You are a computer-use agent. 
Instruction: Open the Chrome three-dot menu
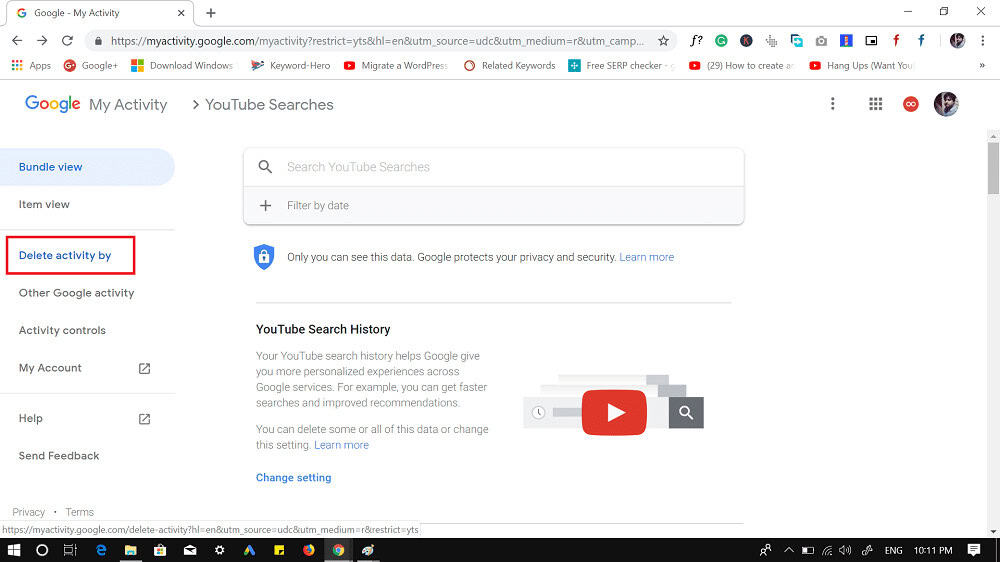pyautogui.click(x=983, y=41)
